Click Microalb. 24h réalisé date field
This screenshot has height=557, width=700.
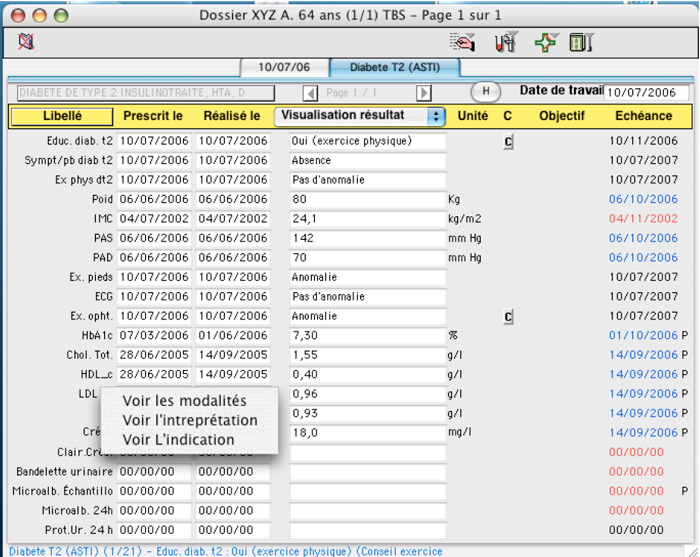coord(233,511)
